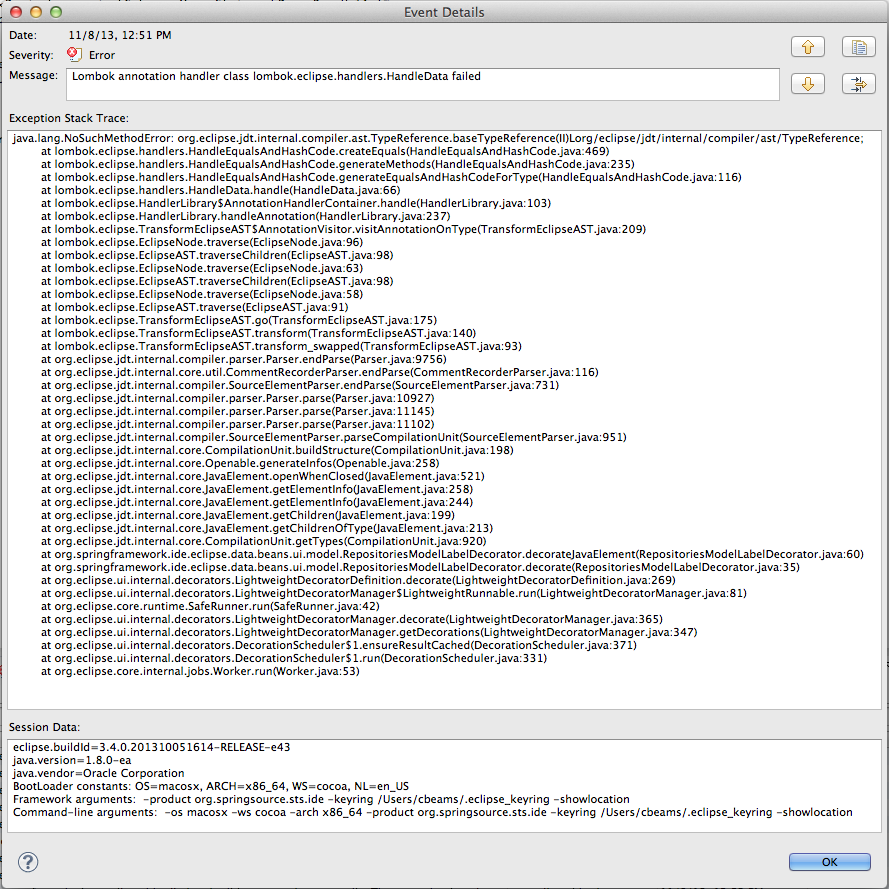The width and height of the screenshot is (889, 889).
Task: Click the yellow minimize window button
Action: (x=36, y=12)
